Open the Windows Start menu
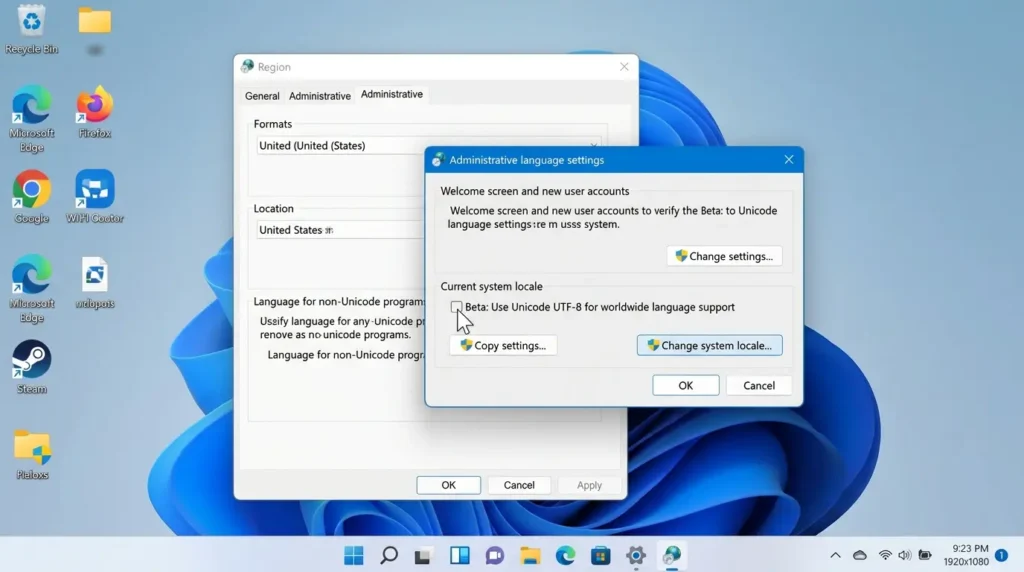Image resolution: width=1024 pixels, height=572 pixels. pyautogui.click(x=354, y=555)
